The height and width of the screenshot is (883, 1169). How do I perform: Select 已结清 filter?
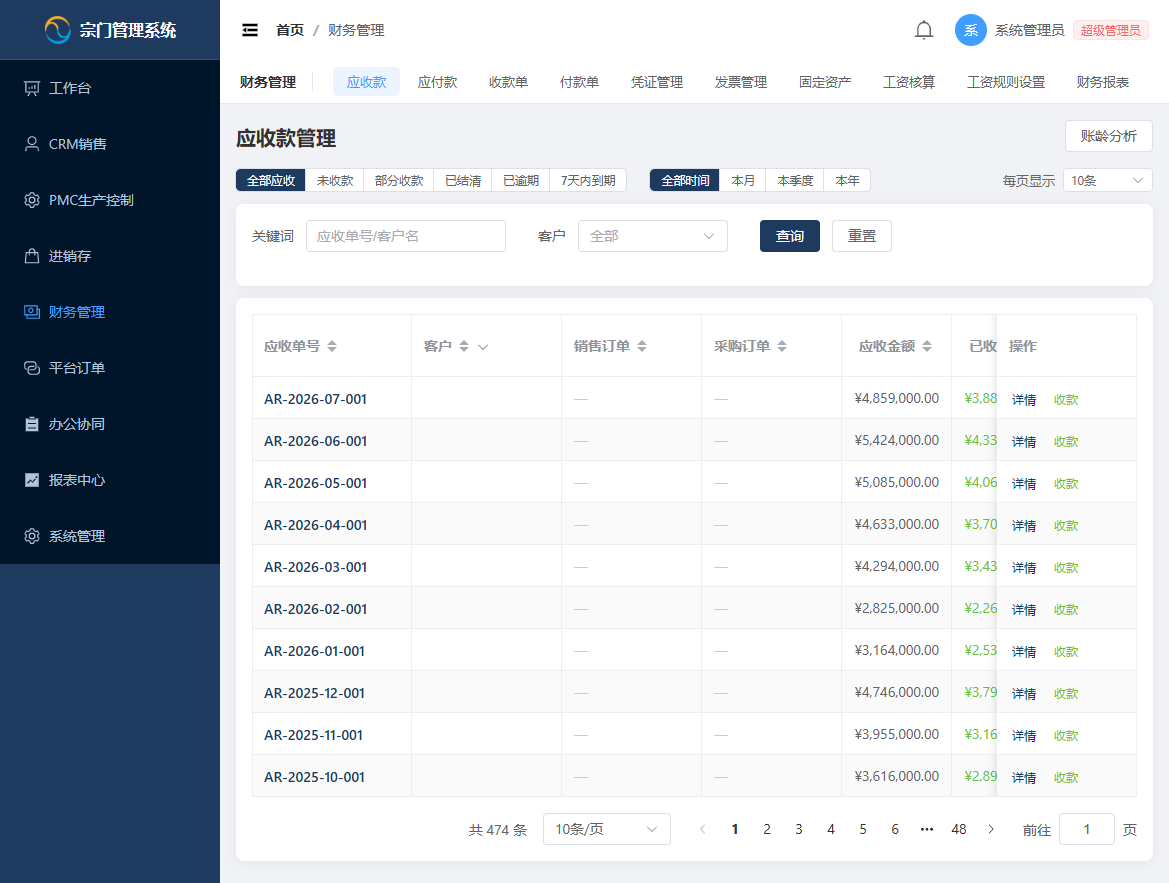pos(463,180)
